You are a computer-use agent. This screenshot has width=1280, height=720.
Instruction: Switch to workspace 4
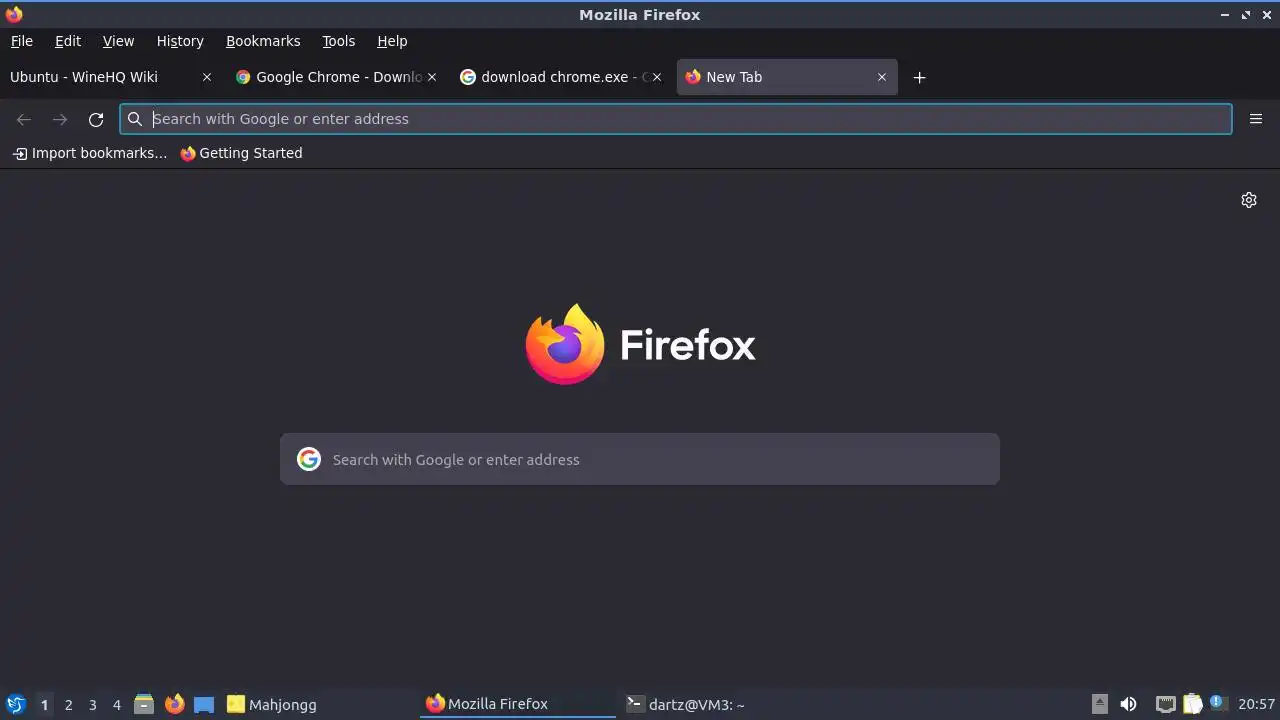tap(116, 704)
